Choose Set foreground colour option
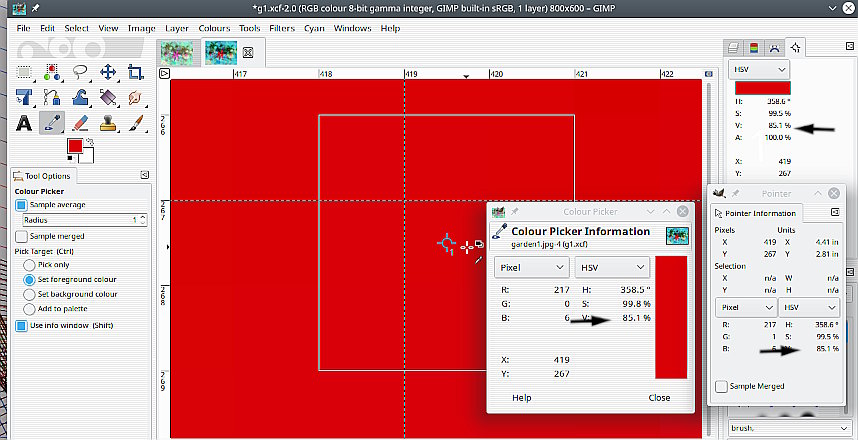 point(29,280)
